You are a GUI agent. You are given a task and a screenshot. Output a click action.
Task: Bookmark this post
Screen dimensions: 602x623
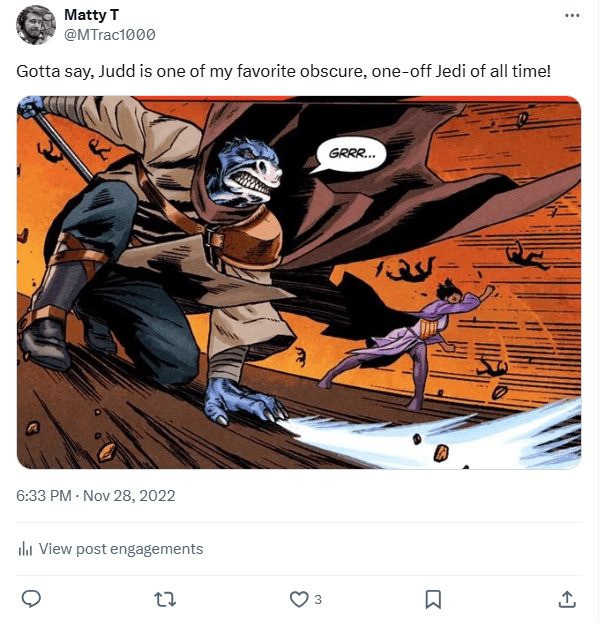433,599
